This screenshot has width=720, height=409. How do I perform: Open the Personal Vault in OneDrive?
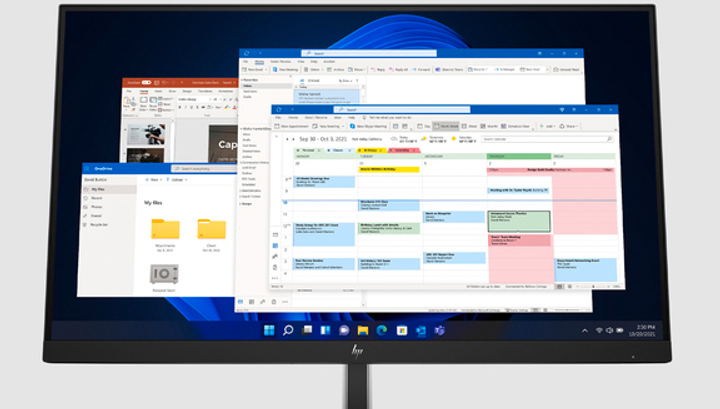(x=164, y=277)
